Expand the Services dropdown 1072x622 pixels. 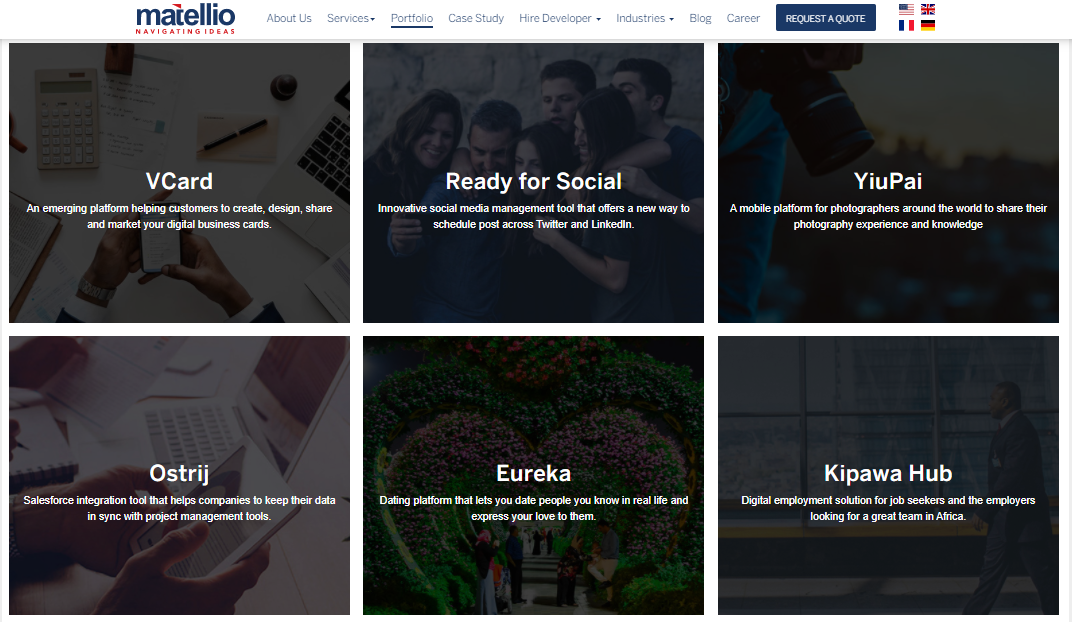tap(351, 17)
